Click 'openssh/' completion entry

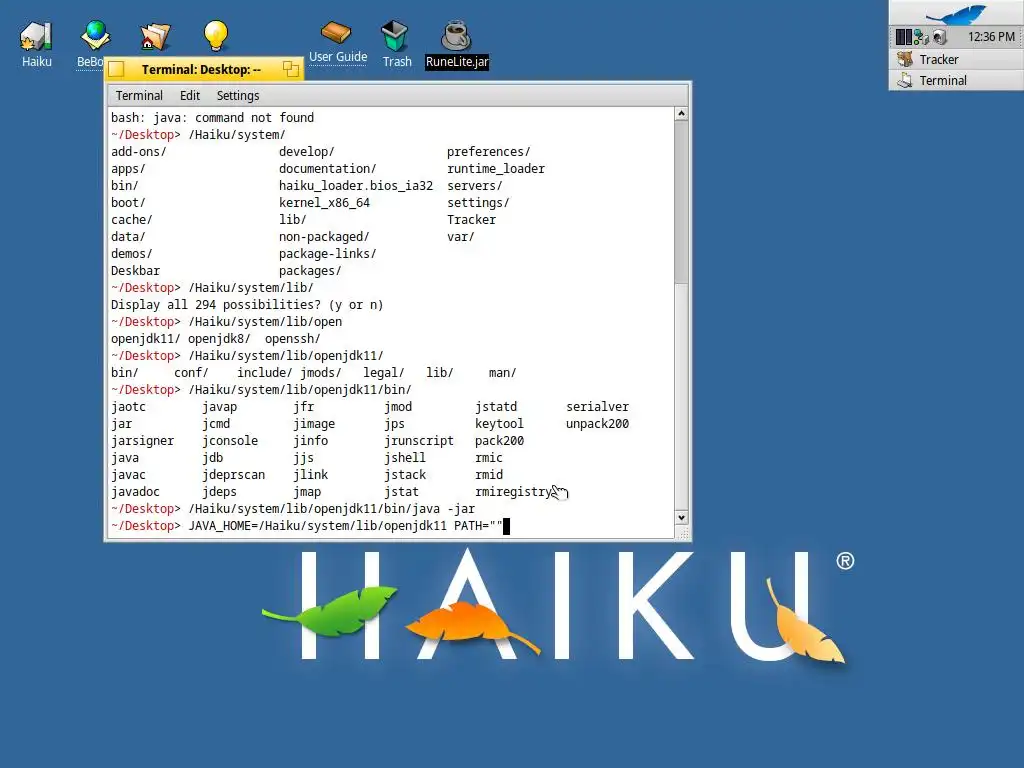(x=293, y=339)
